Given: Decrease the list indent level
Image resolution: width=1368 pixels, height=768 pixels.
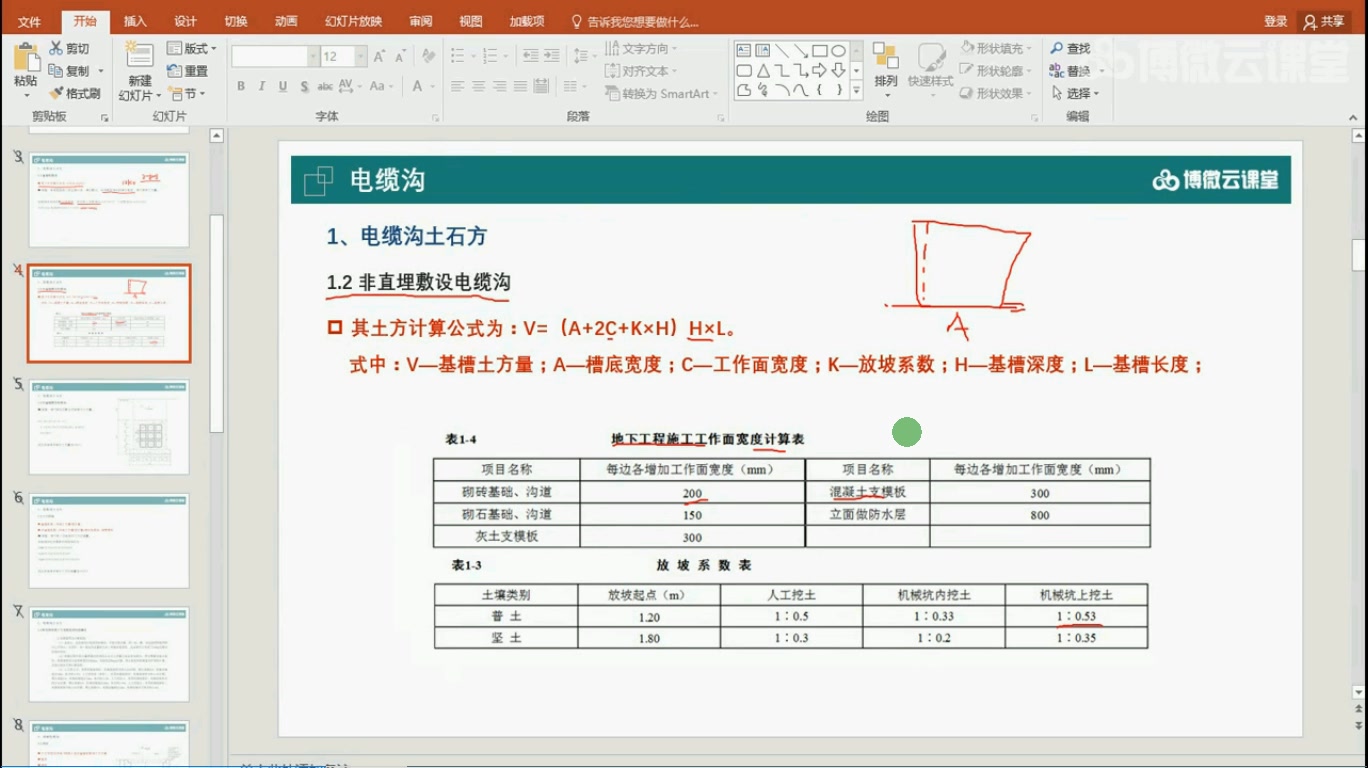Looking at the screenshot, I should 530,57.
